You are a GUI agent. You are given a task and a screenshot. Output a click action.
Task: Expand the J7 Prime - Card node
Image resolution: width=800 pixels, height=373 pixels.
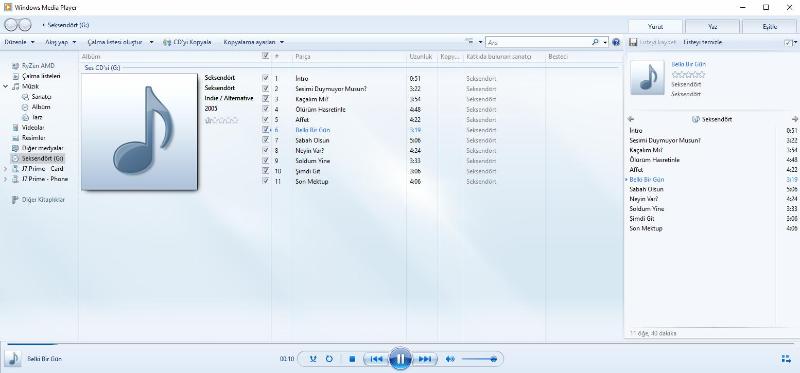click(x=6, y=169)
